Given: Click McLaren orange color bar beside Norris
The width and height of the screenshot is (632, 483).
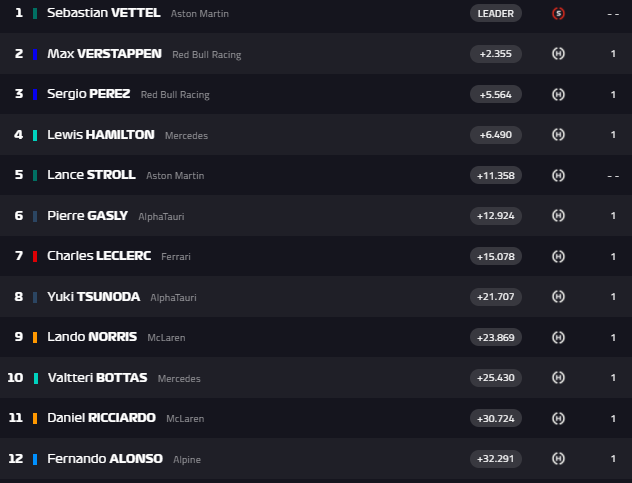Looking at the screenshot, I should click(35, 337).
